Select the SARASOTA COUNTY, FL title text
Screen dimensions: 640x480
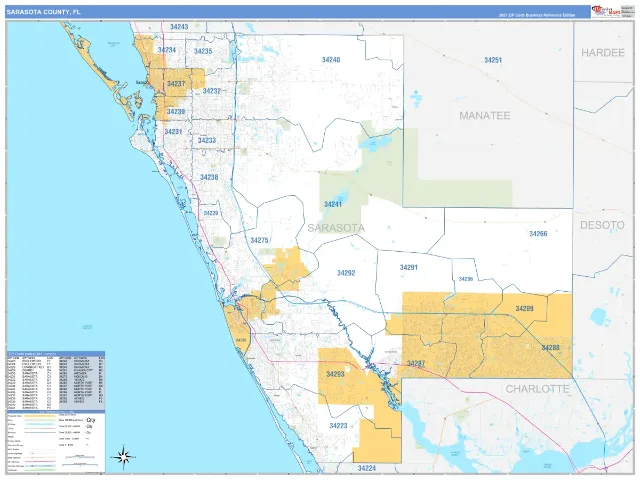point(44,12)
